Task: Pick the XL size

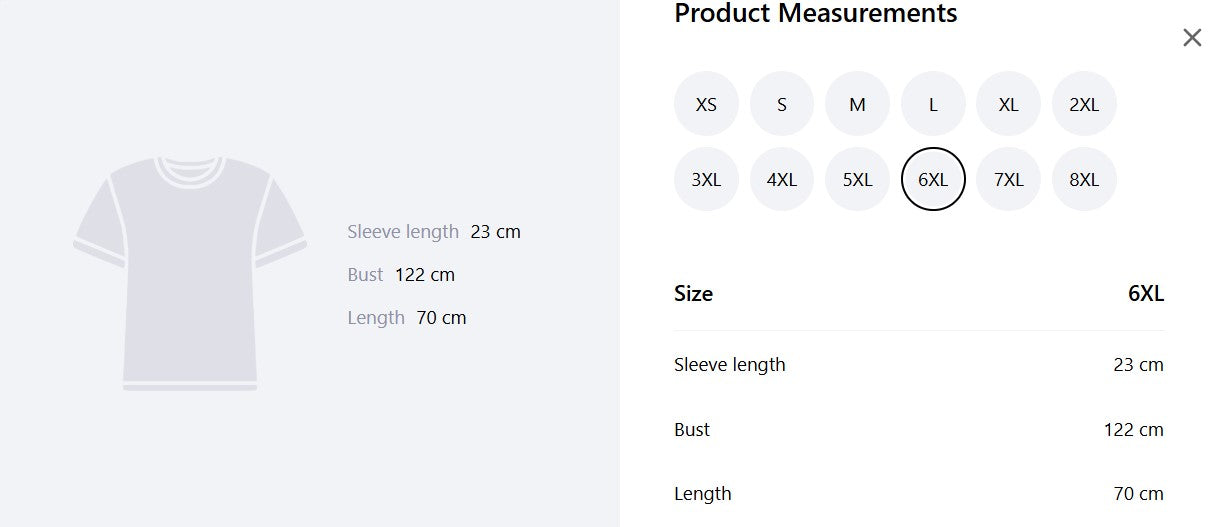Action: coord(1008,104)
